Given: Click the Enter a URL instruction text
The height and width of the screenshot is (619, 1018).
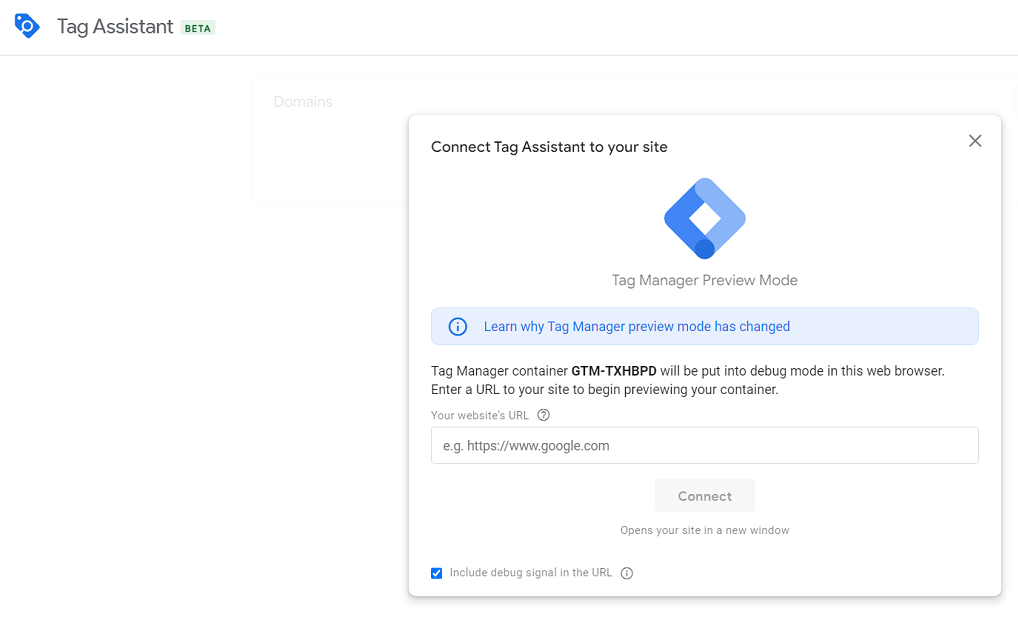Looking at the screenshot, I should [604, 389].
